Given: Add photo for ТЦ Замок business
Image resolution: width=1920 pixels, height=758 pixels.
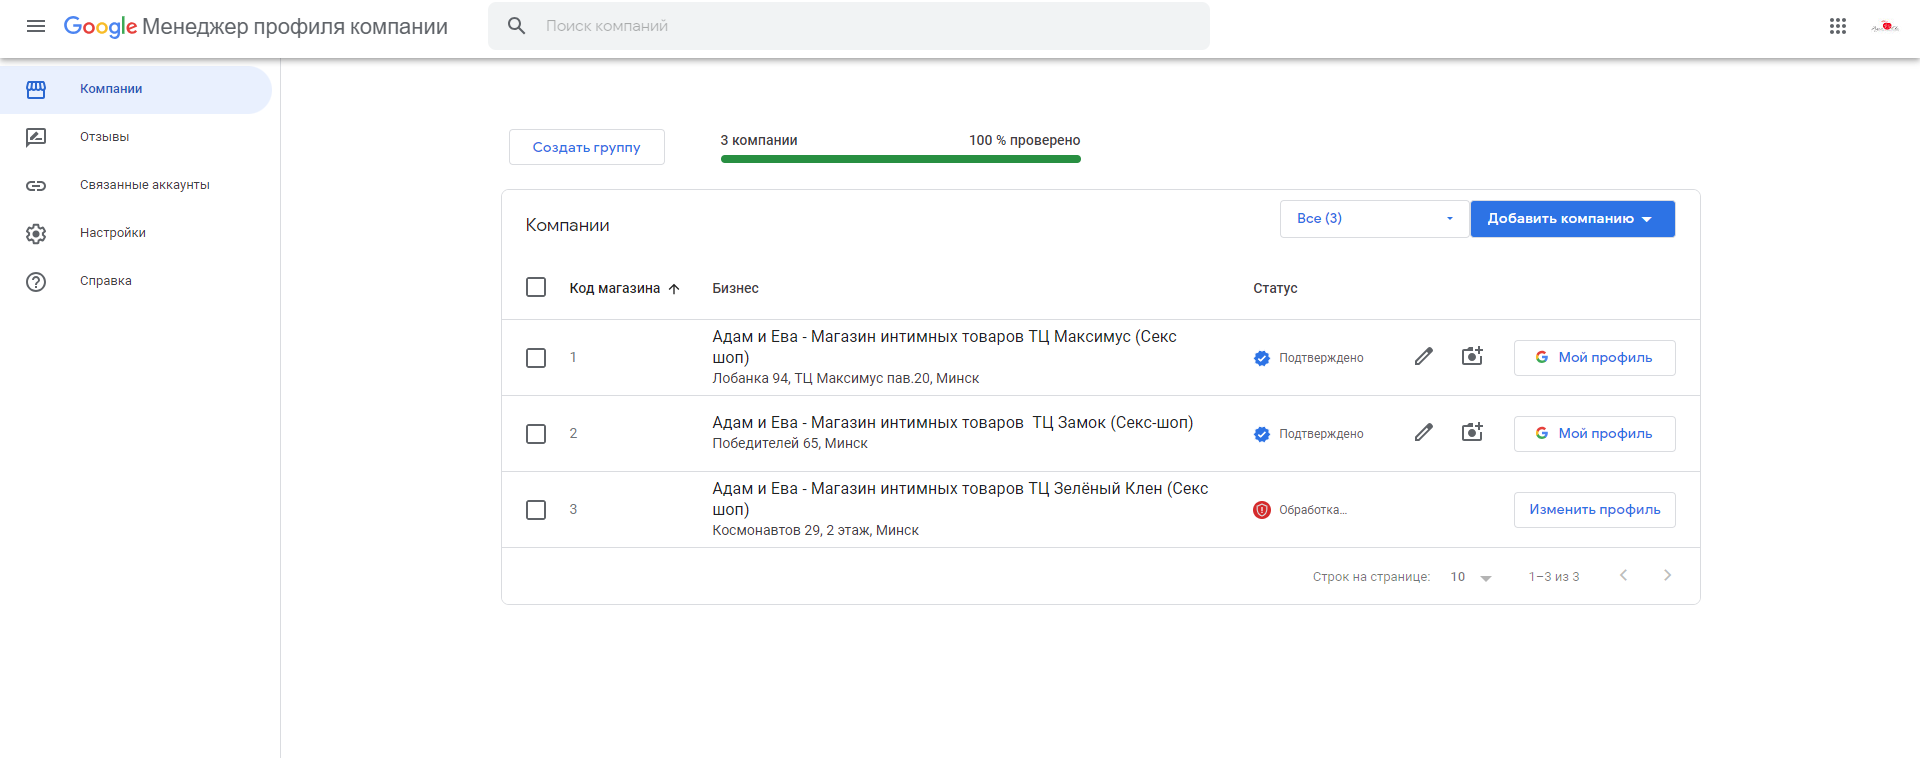Looking at the screenshot, I should [1472, 432].
